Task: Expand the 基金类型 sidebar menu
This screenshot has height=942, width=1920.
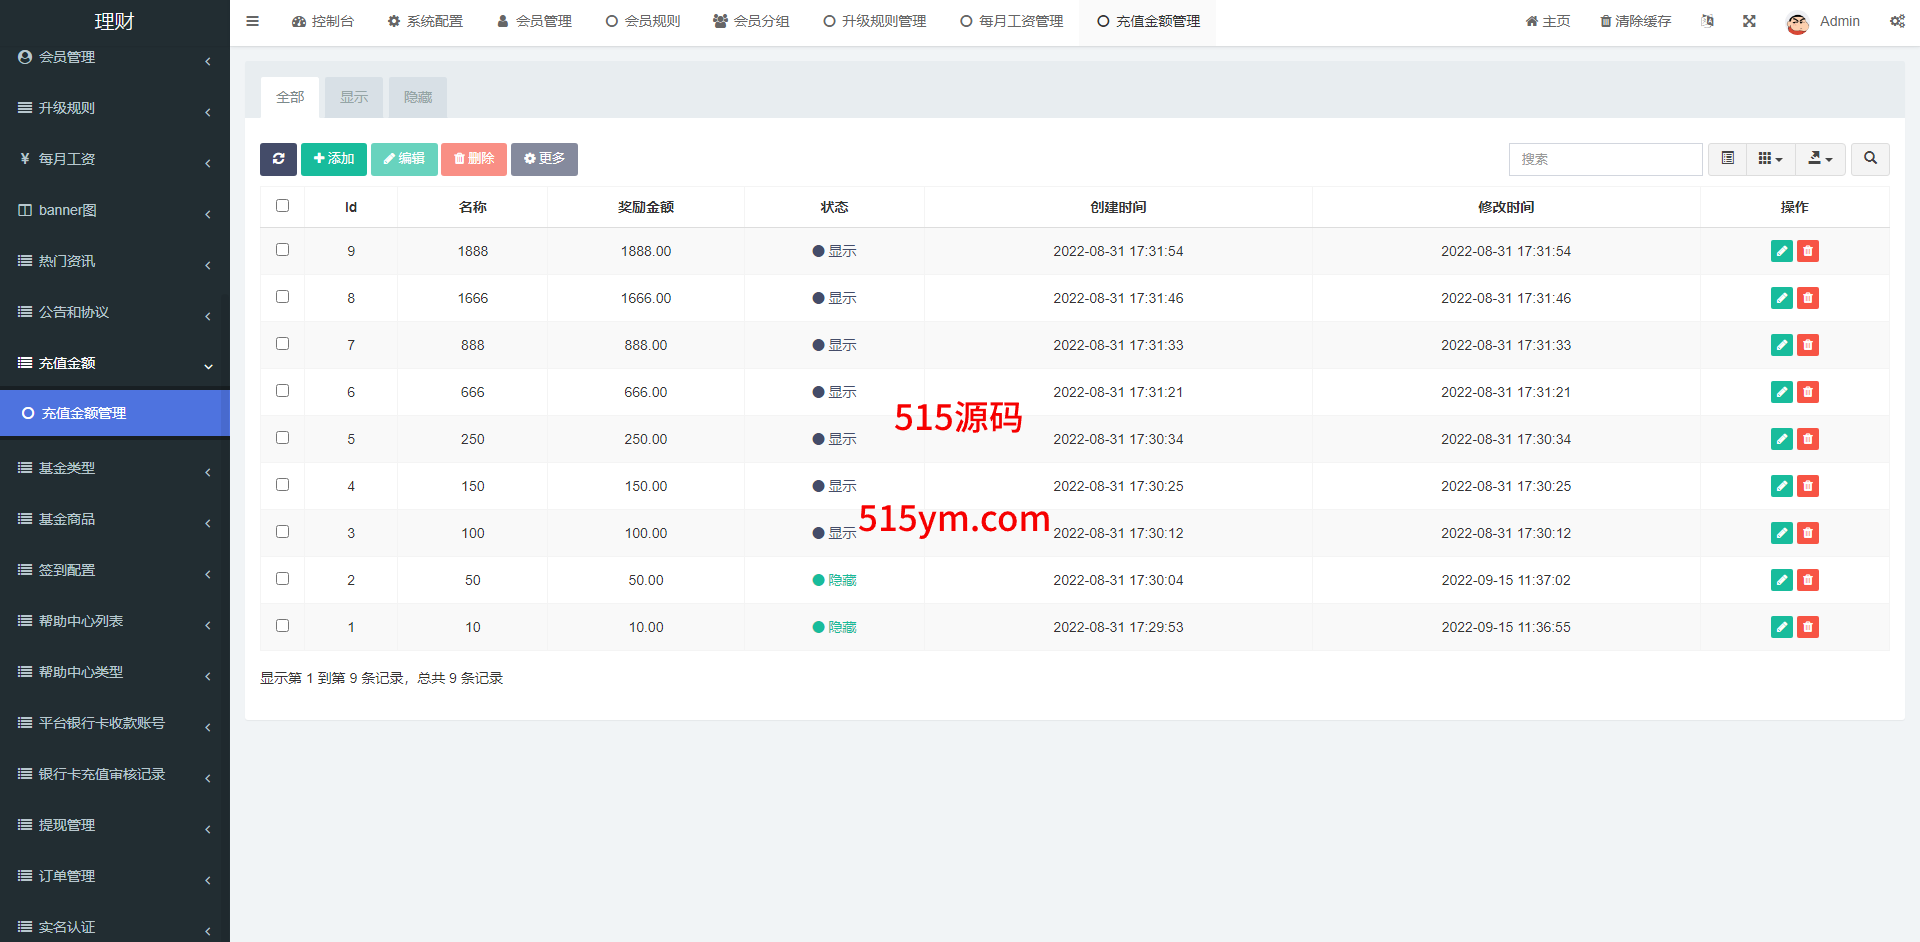Action: 114,468
